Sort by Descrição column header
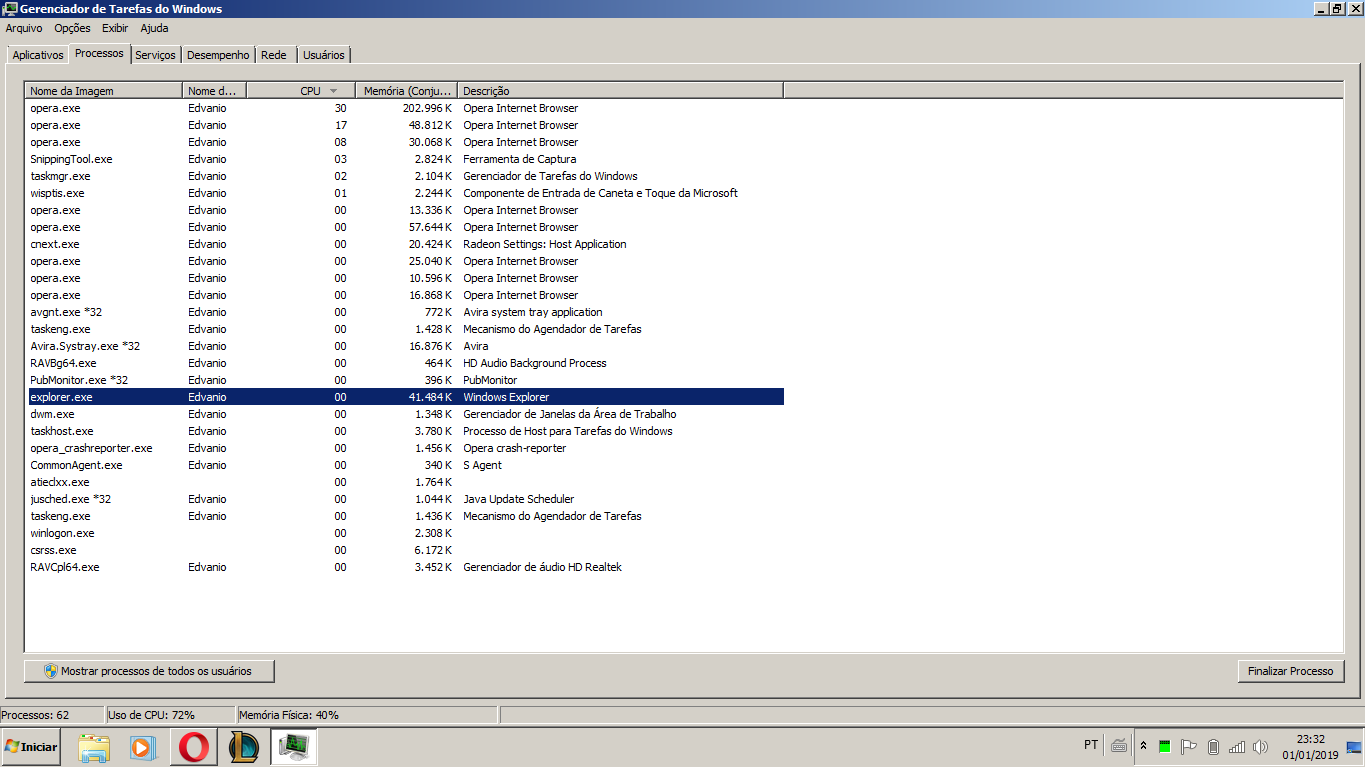 [621, 91]
